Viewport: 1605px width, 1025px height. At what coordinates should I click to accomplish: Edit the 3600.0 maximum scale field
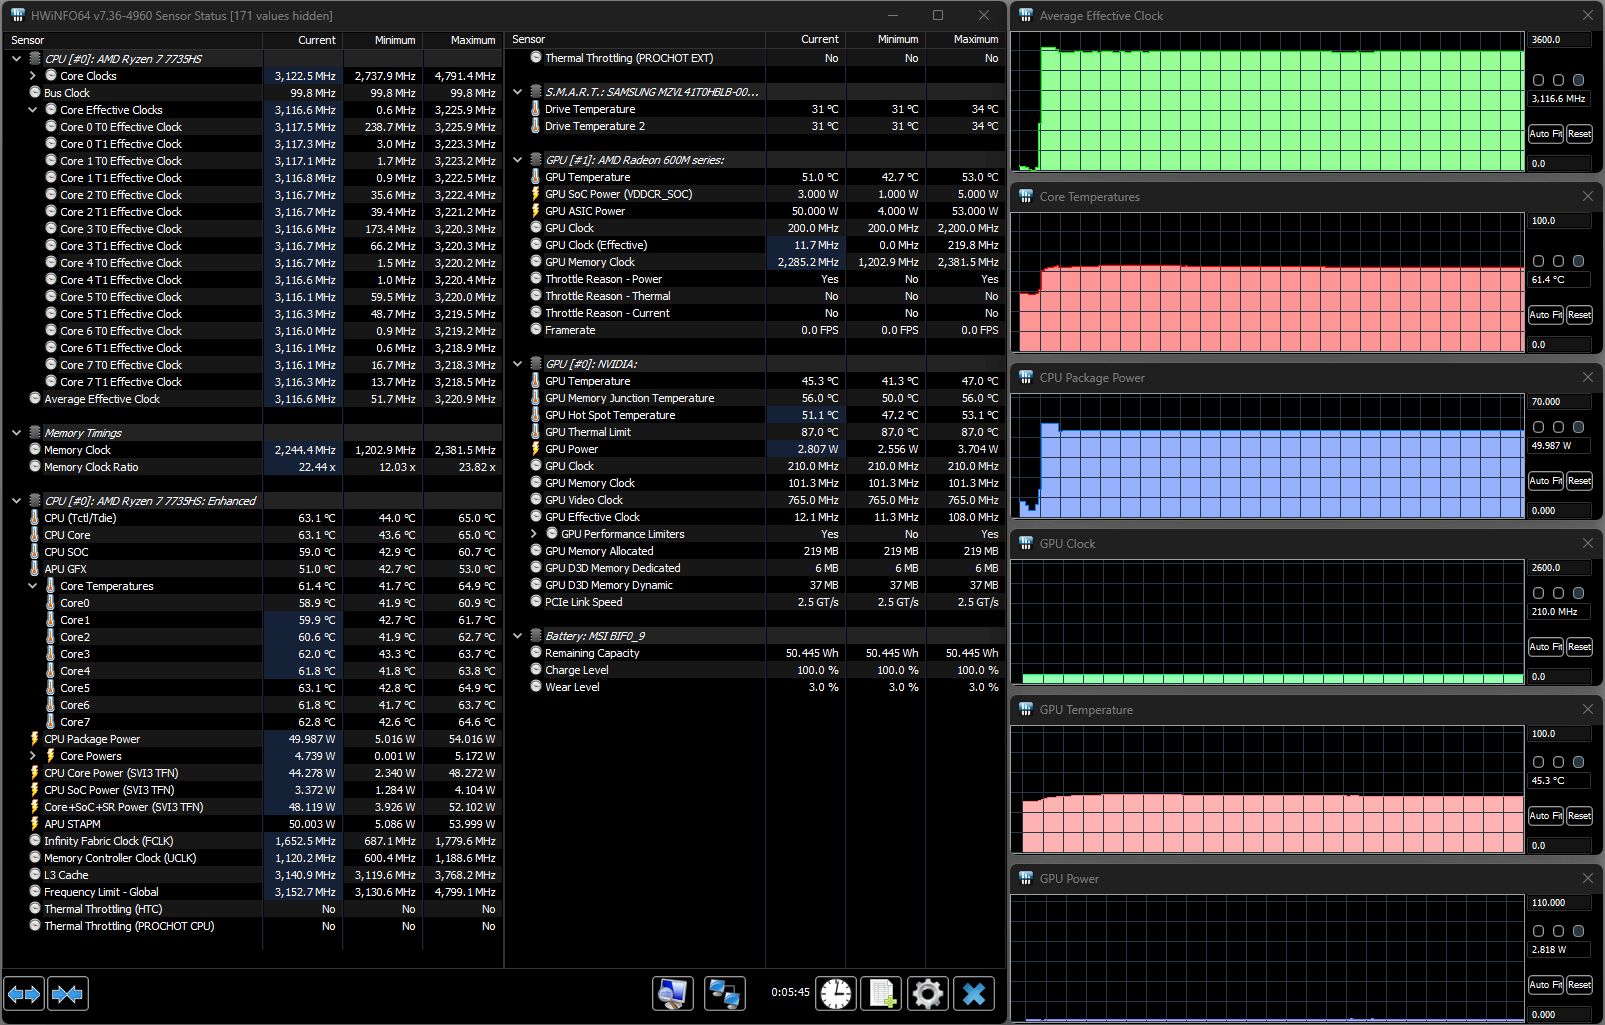pos(1558,40)
